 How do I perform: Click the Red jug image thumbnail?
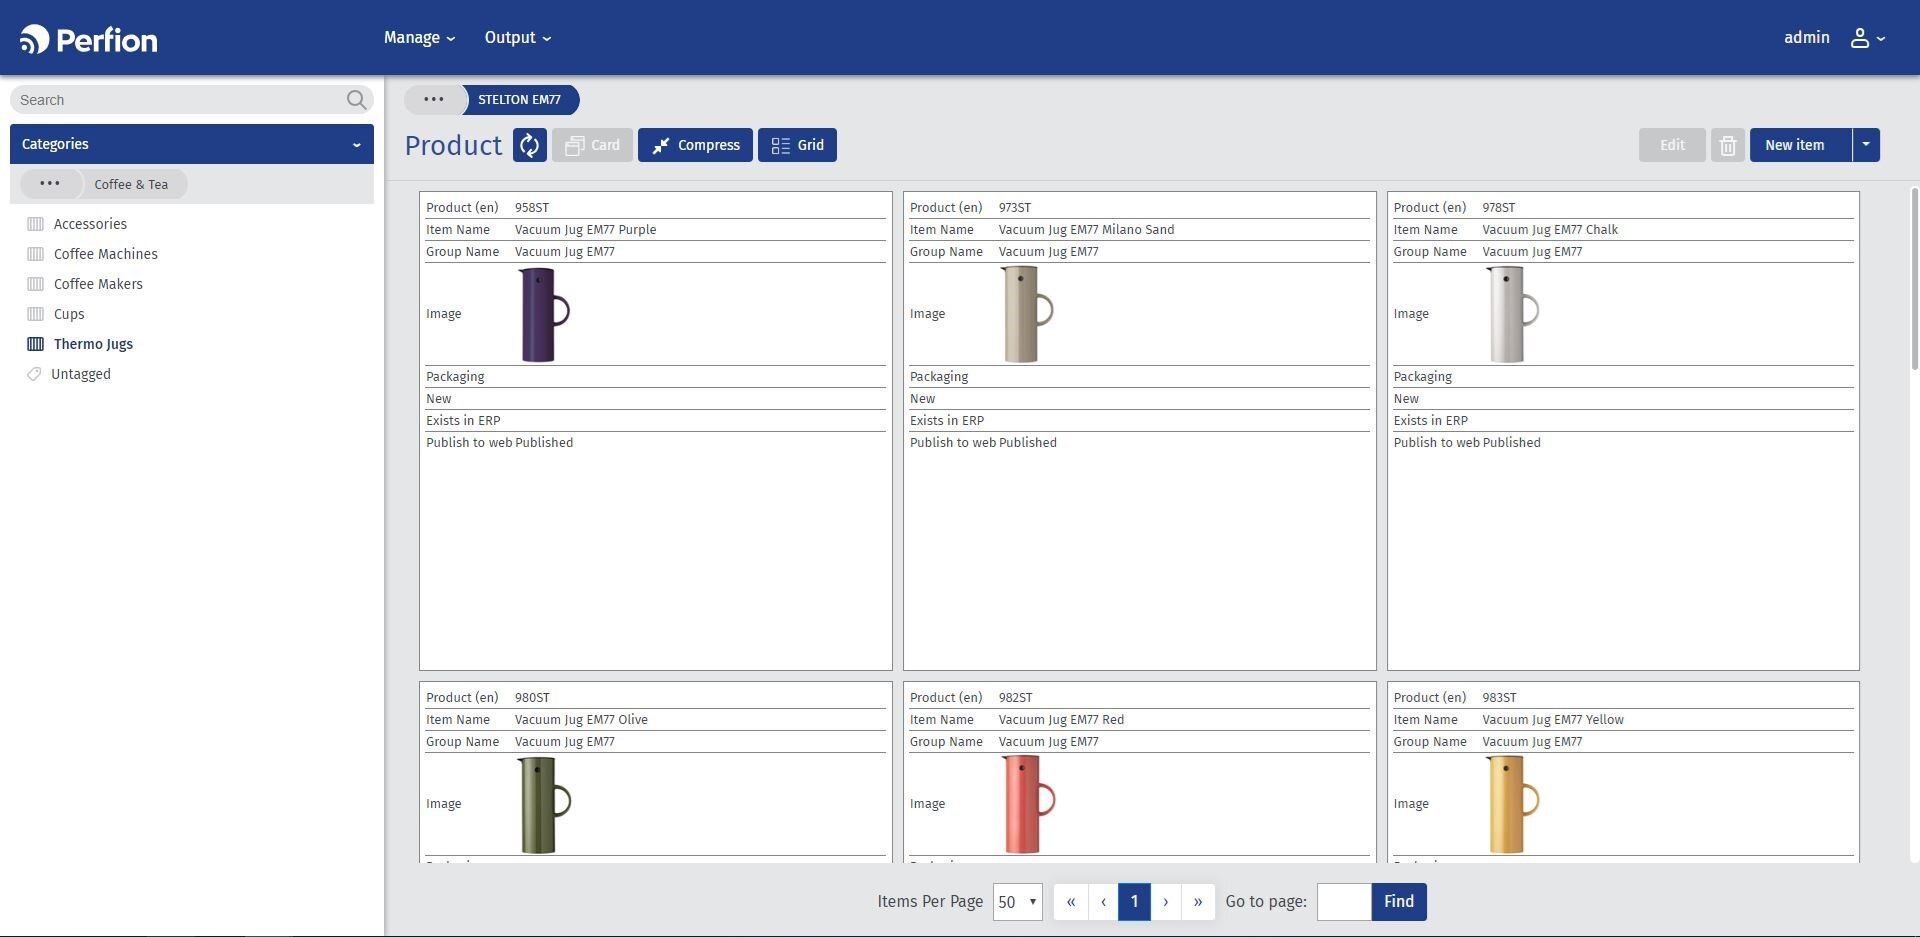coord(1028,804)
